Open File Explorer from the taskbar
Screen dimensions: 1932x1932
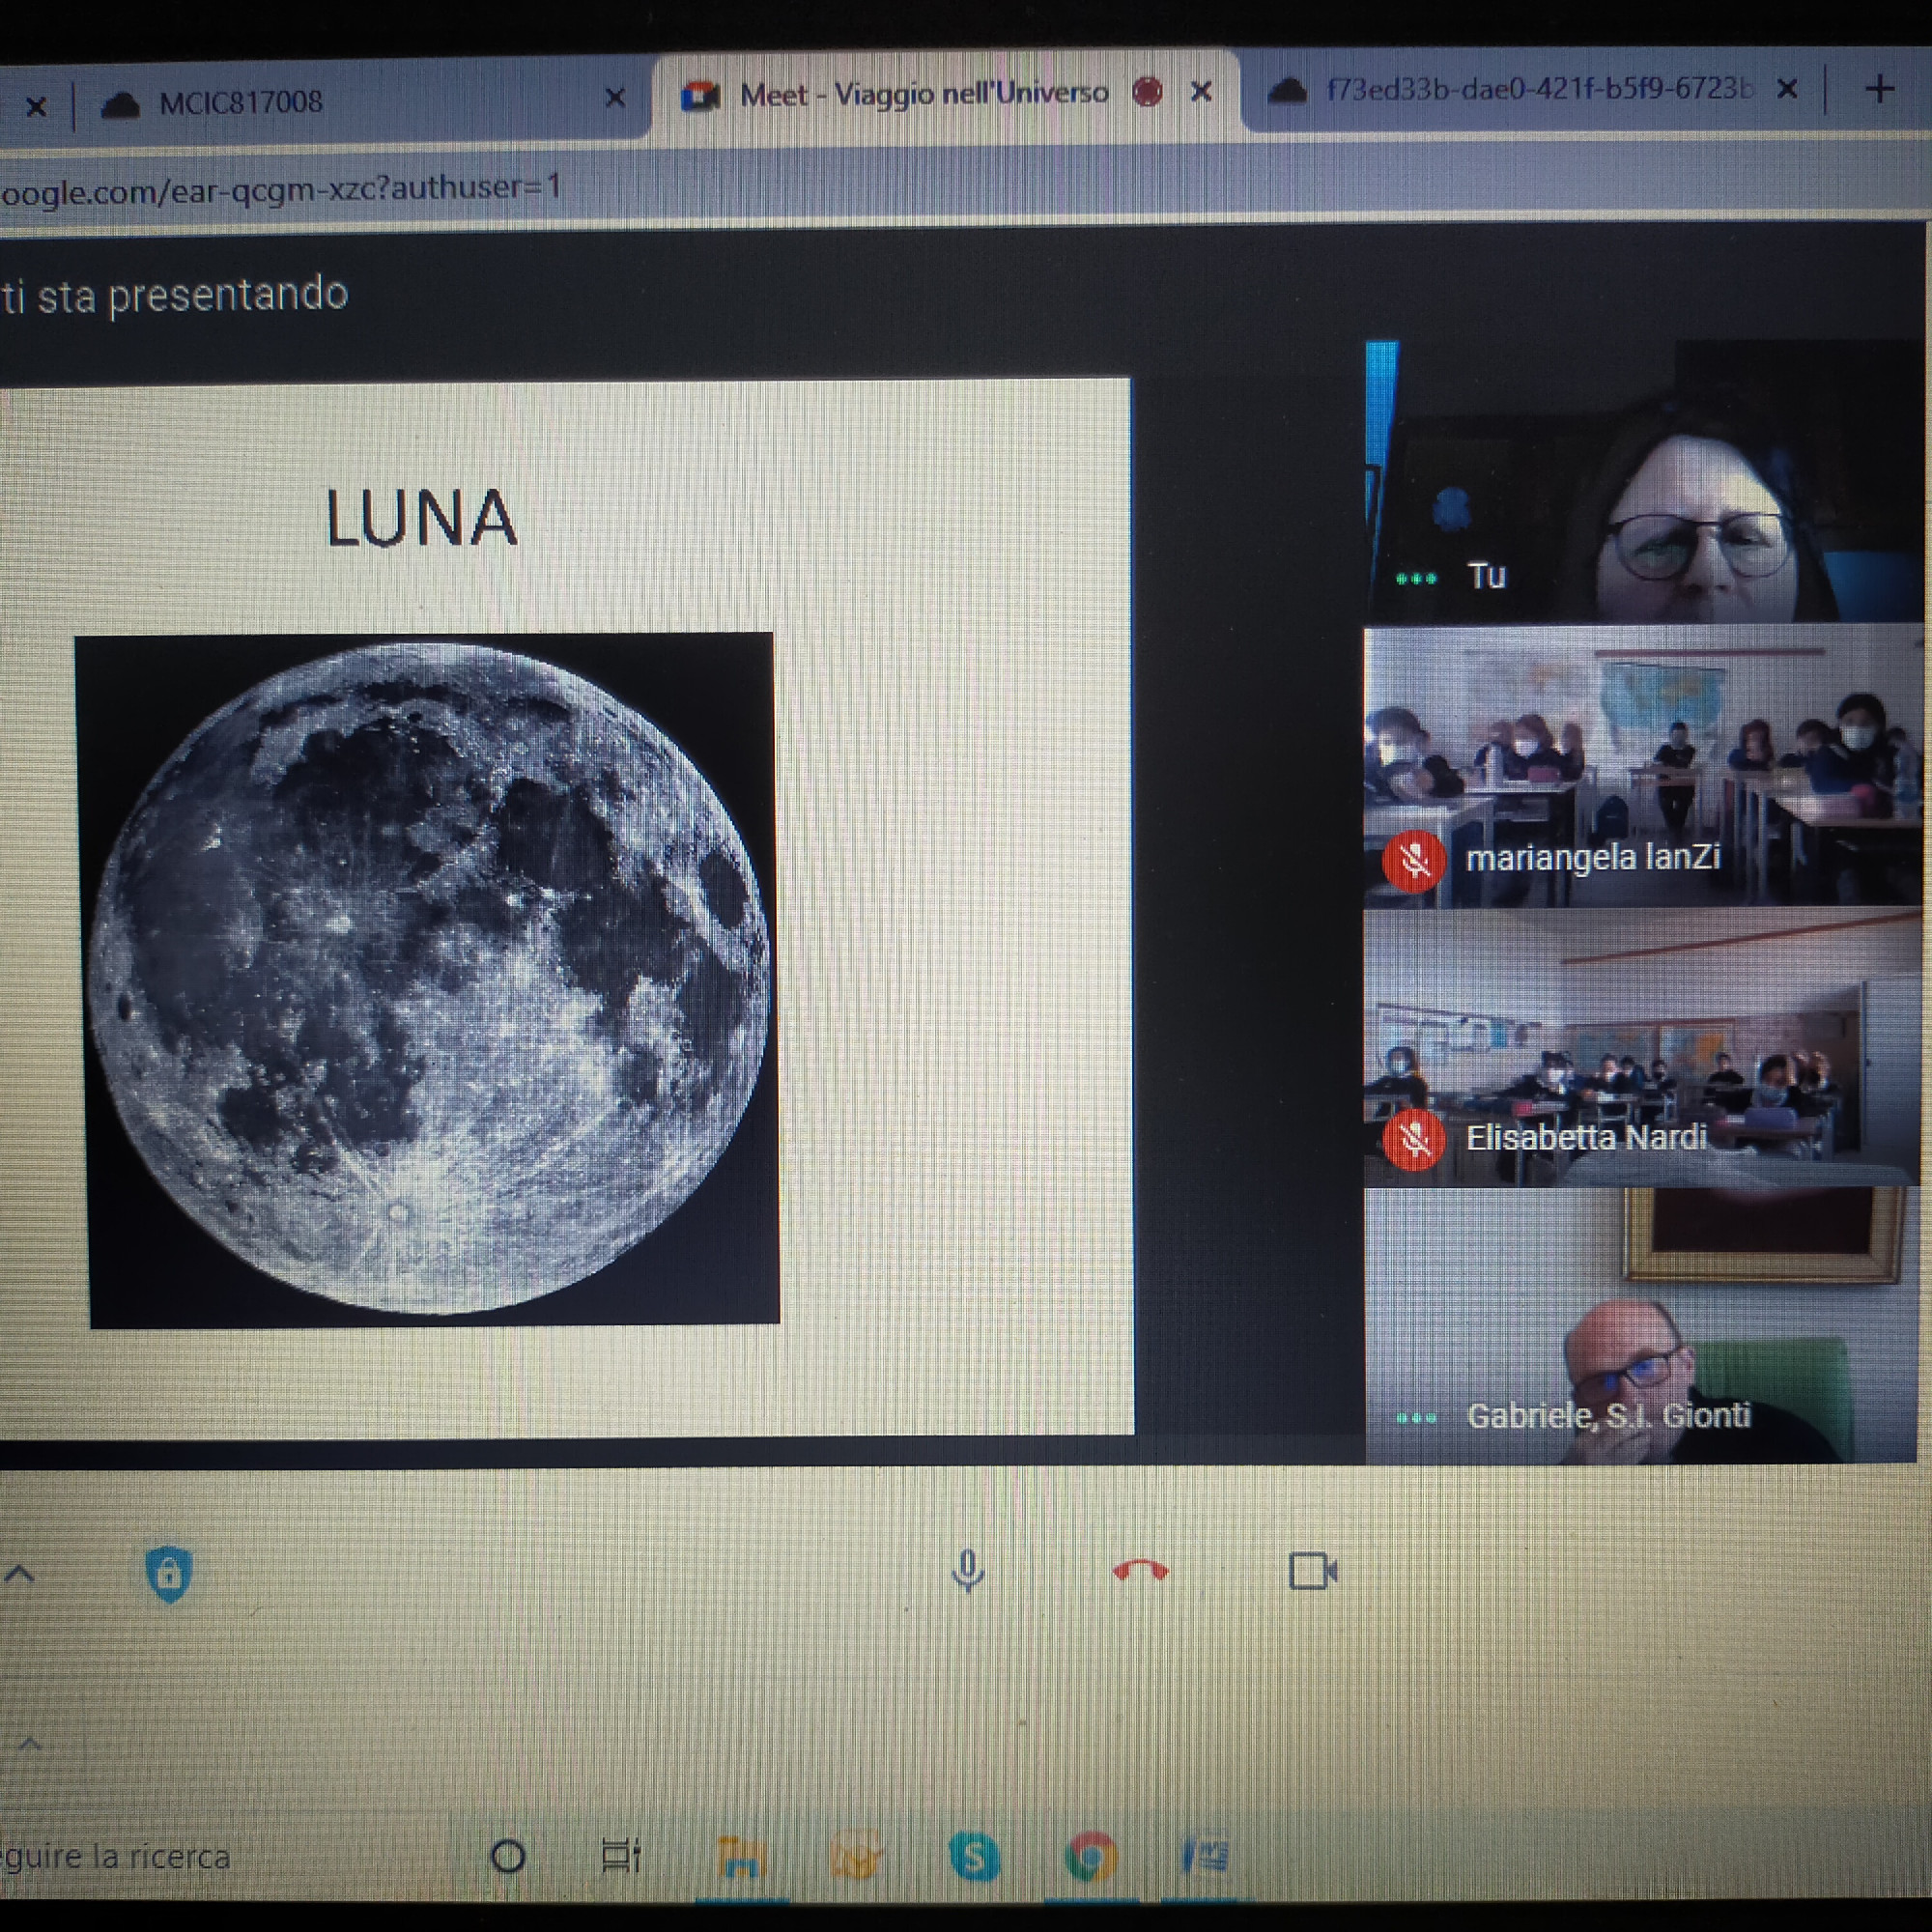[x=741, y=1858]
